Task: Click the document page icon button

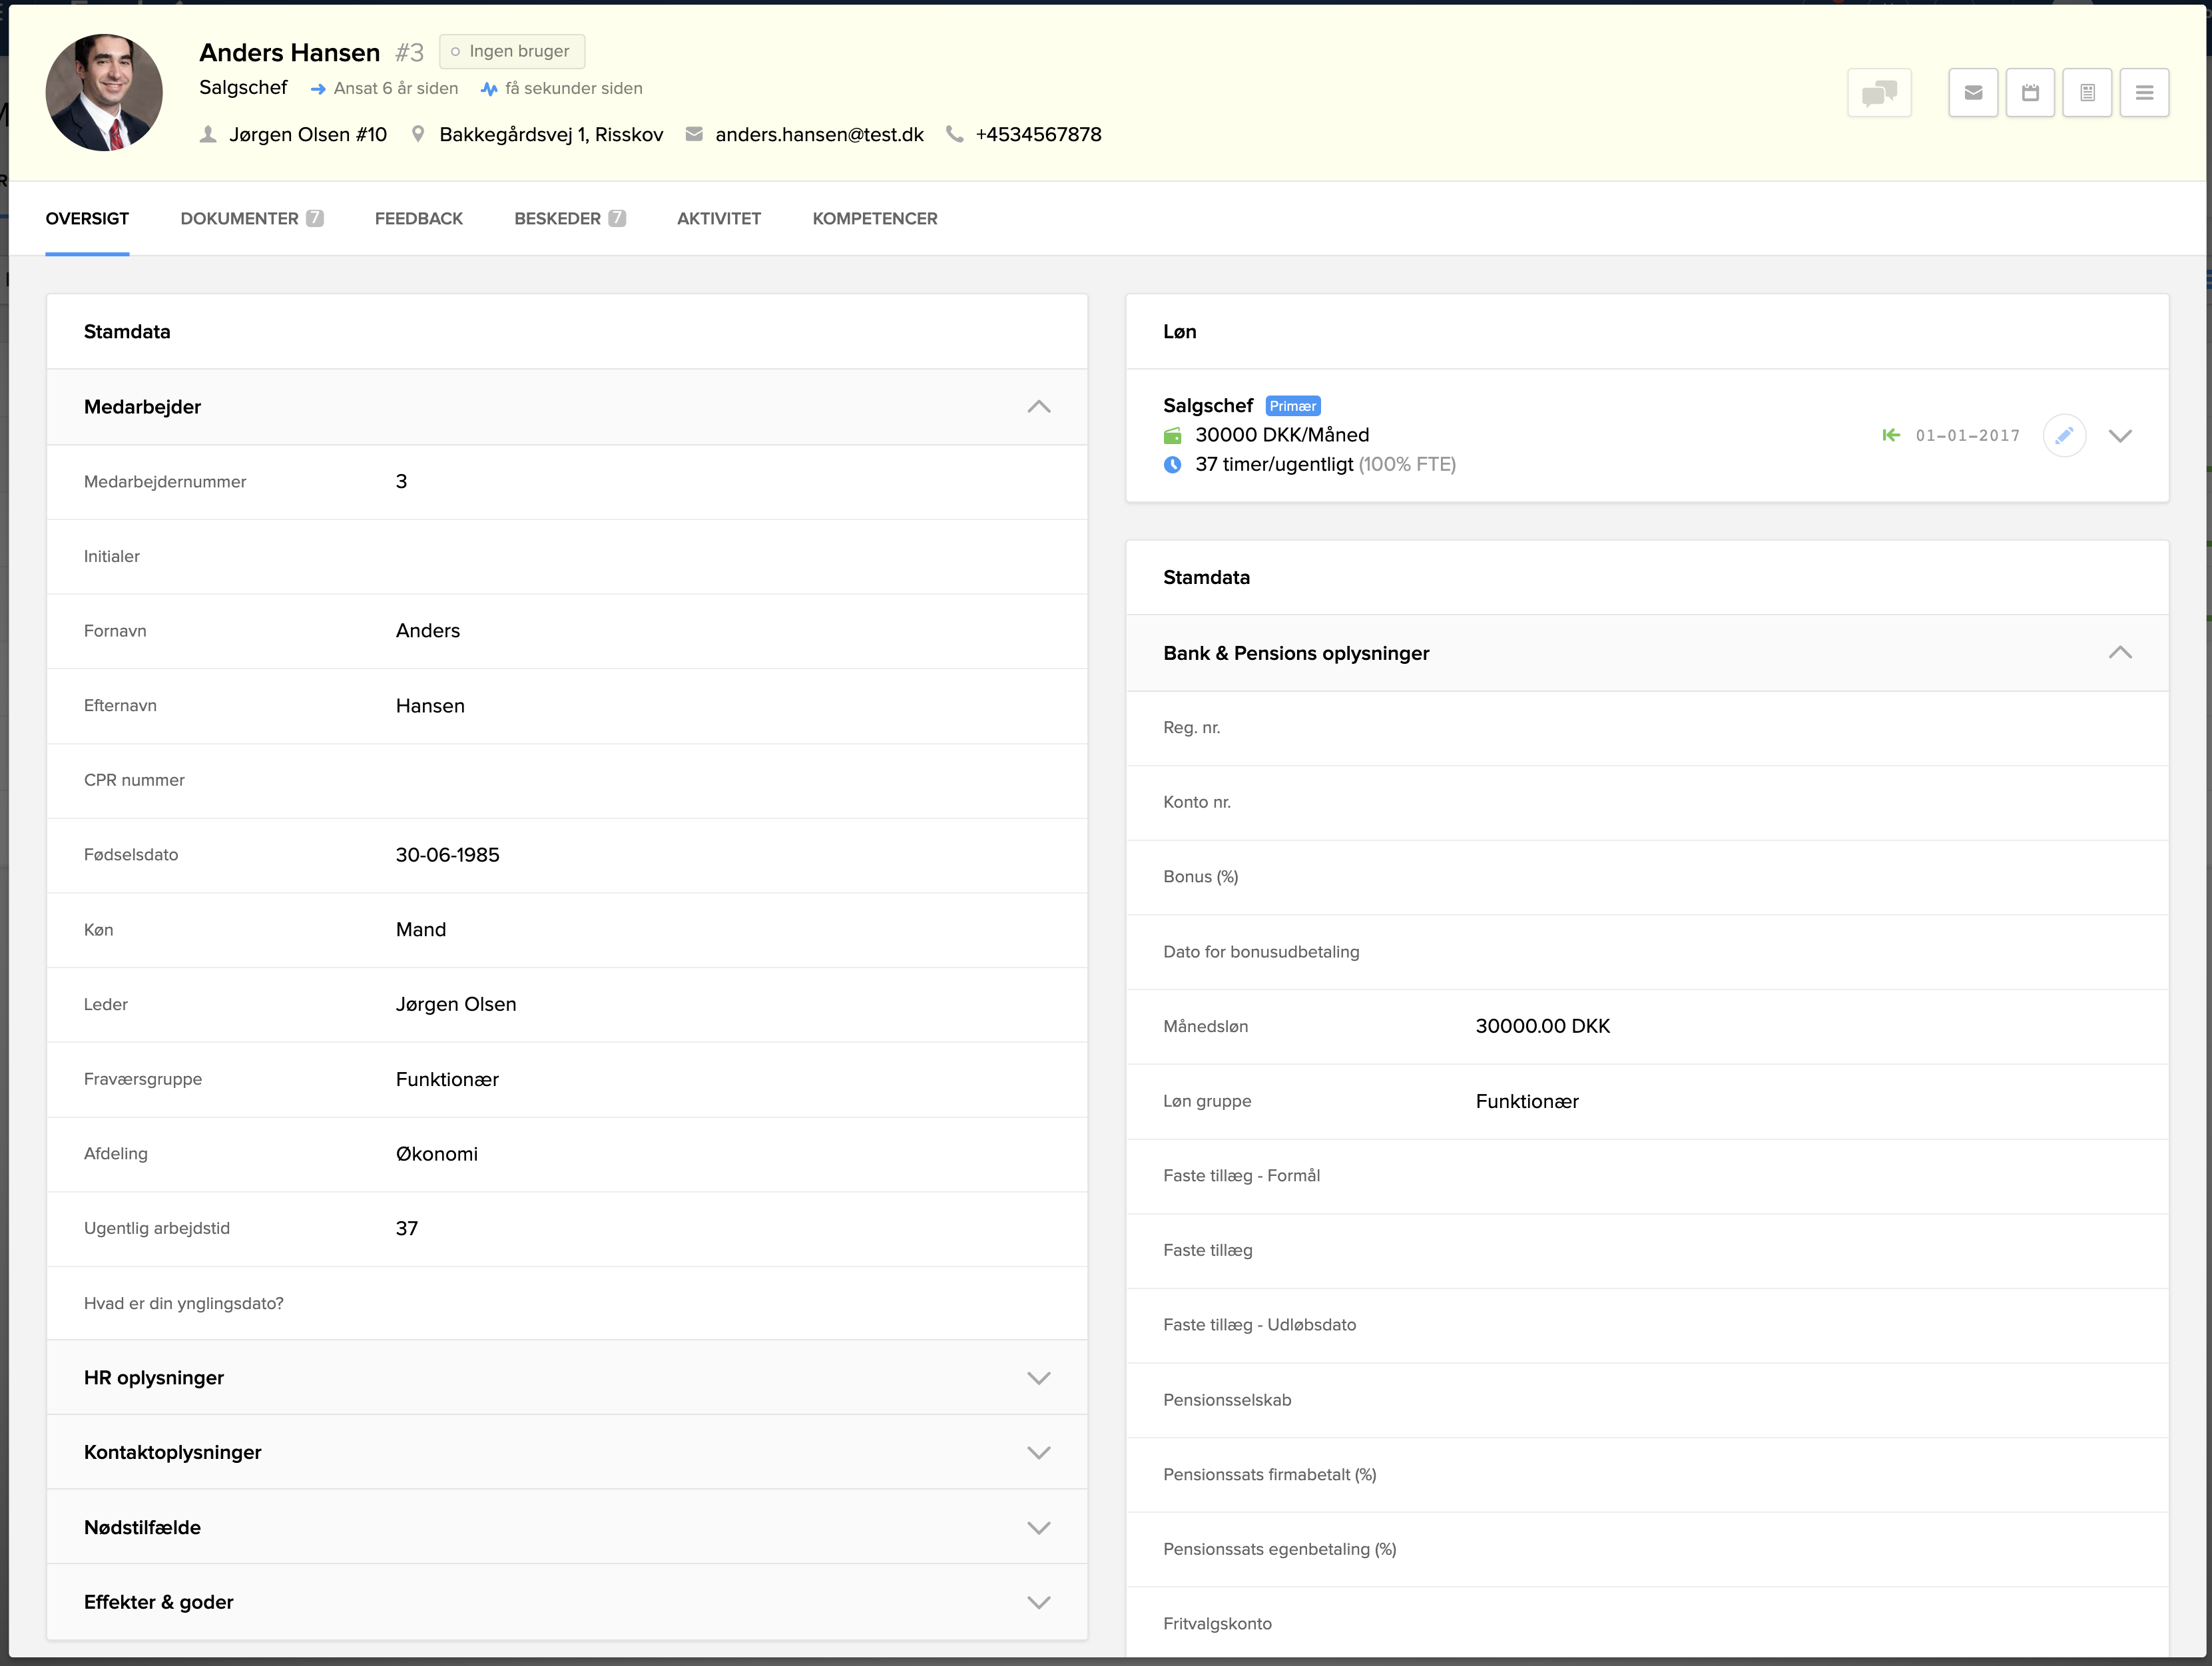Action: coord(2087,93)
